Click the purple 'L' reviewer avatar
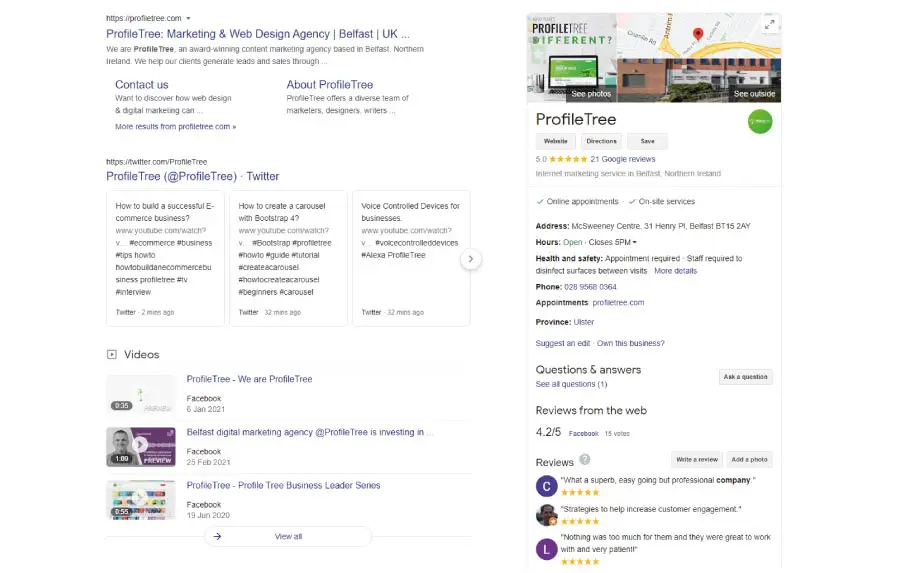916x573 pixels. (x=546, y=549)
